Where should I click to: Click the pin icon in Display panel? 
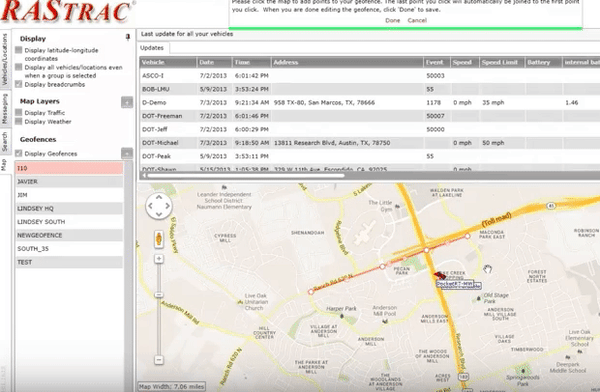128,37
